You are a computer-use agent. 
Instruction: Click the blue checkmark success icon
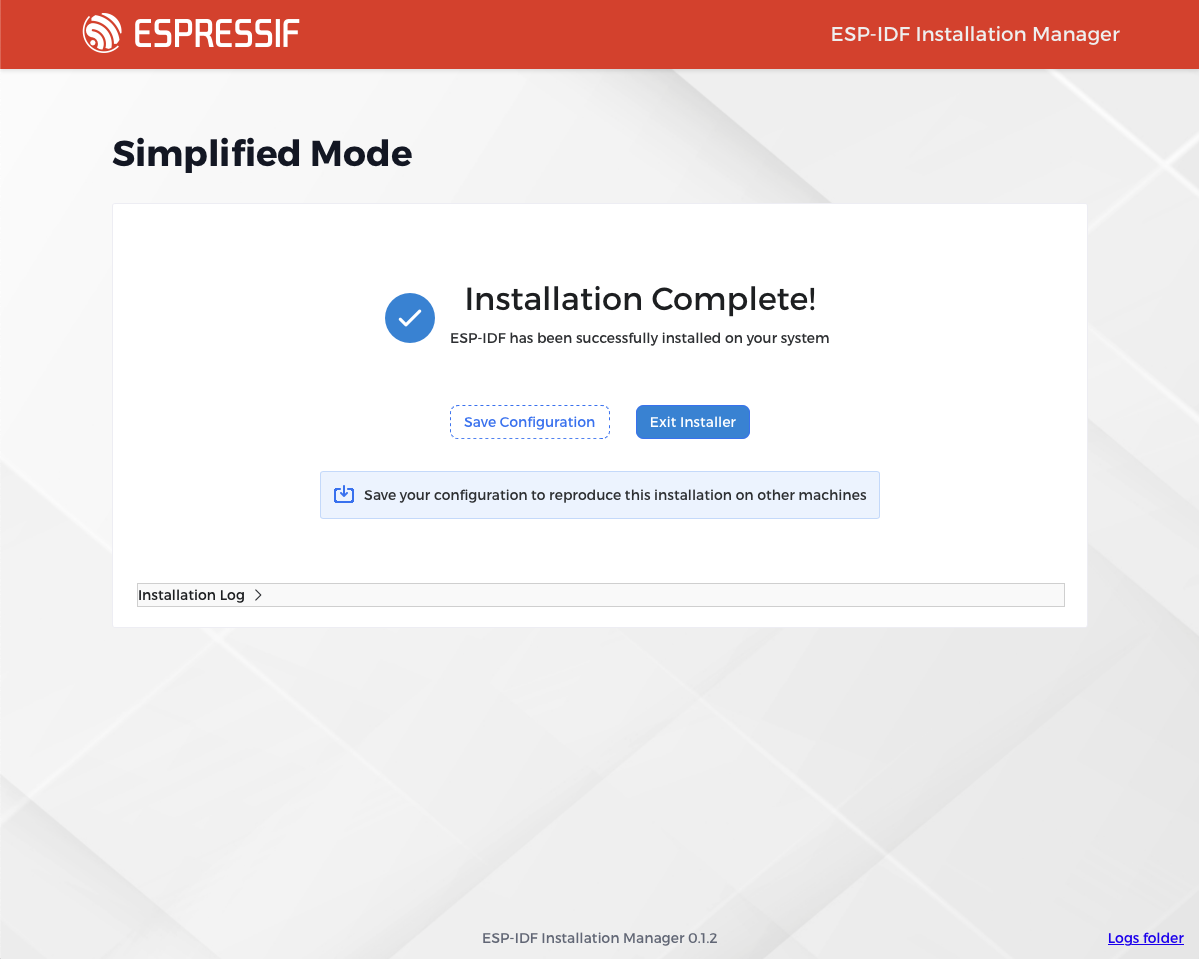(x=409, y=318)
